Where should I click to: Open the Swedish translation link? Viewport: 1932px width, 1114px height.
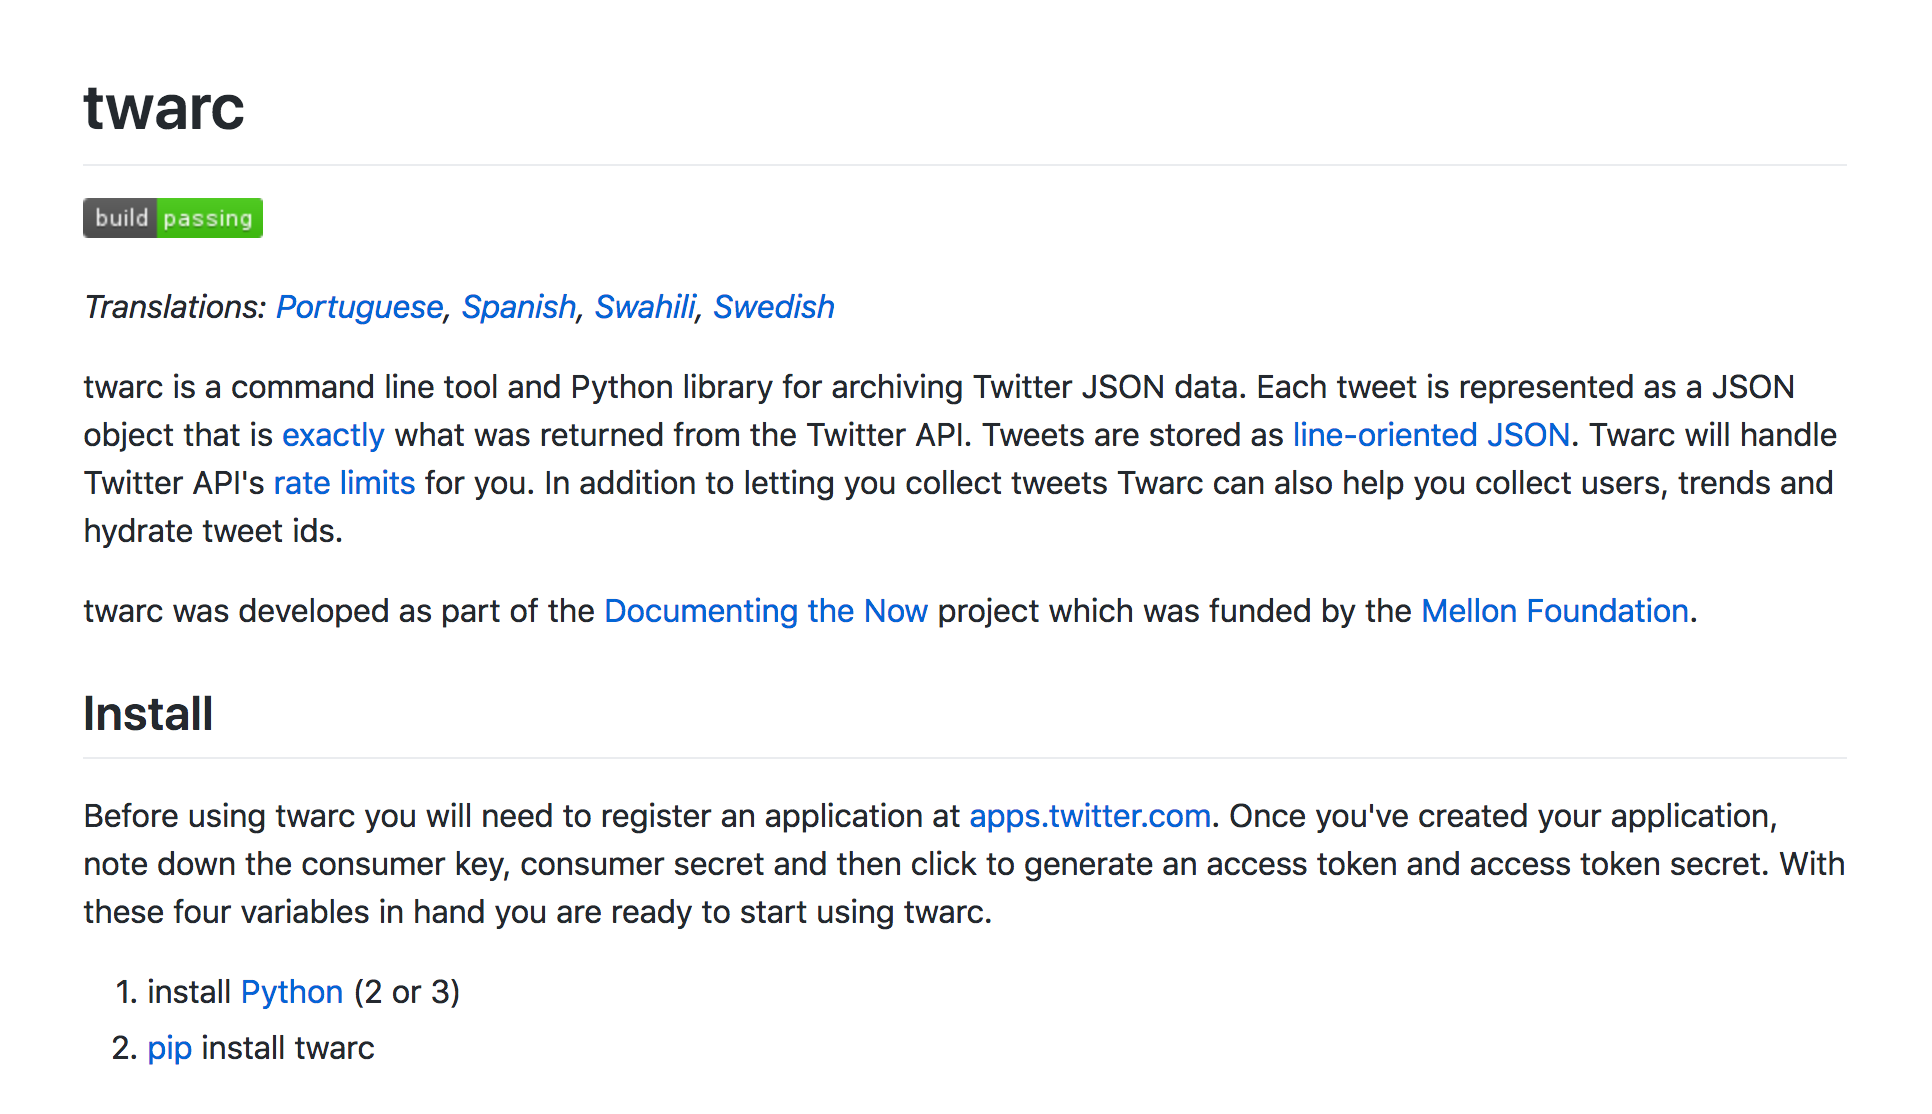[773, 307]
